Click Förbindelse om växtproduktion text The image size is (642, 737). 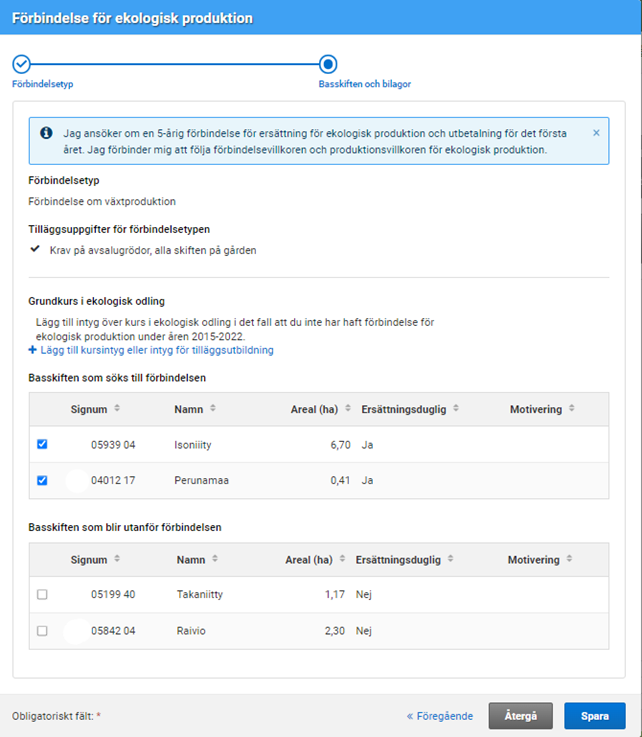pos(102,202)
